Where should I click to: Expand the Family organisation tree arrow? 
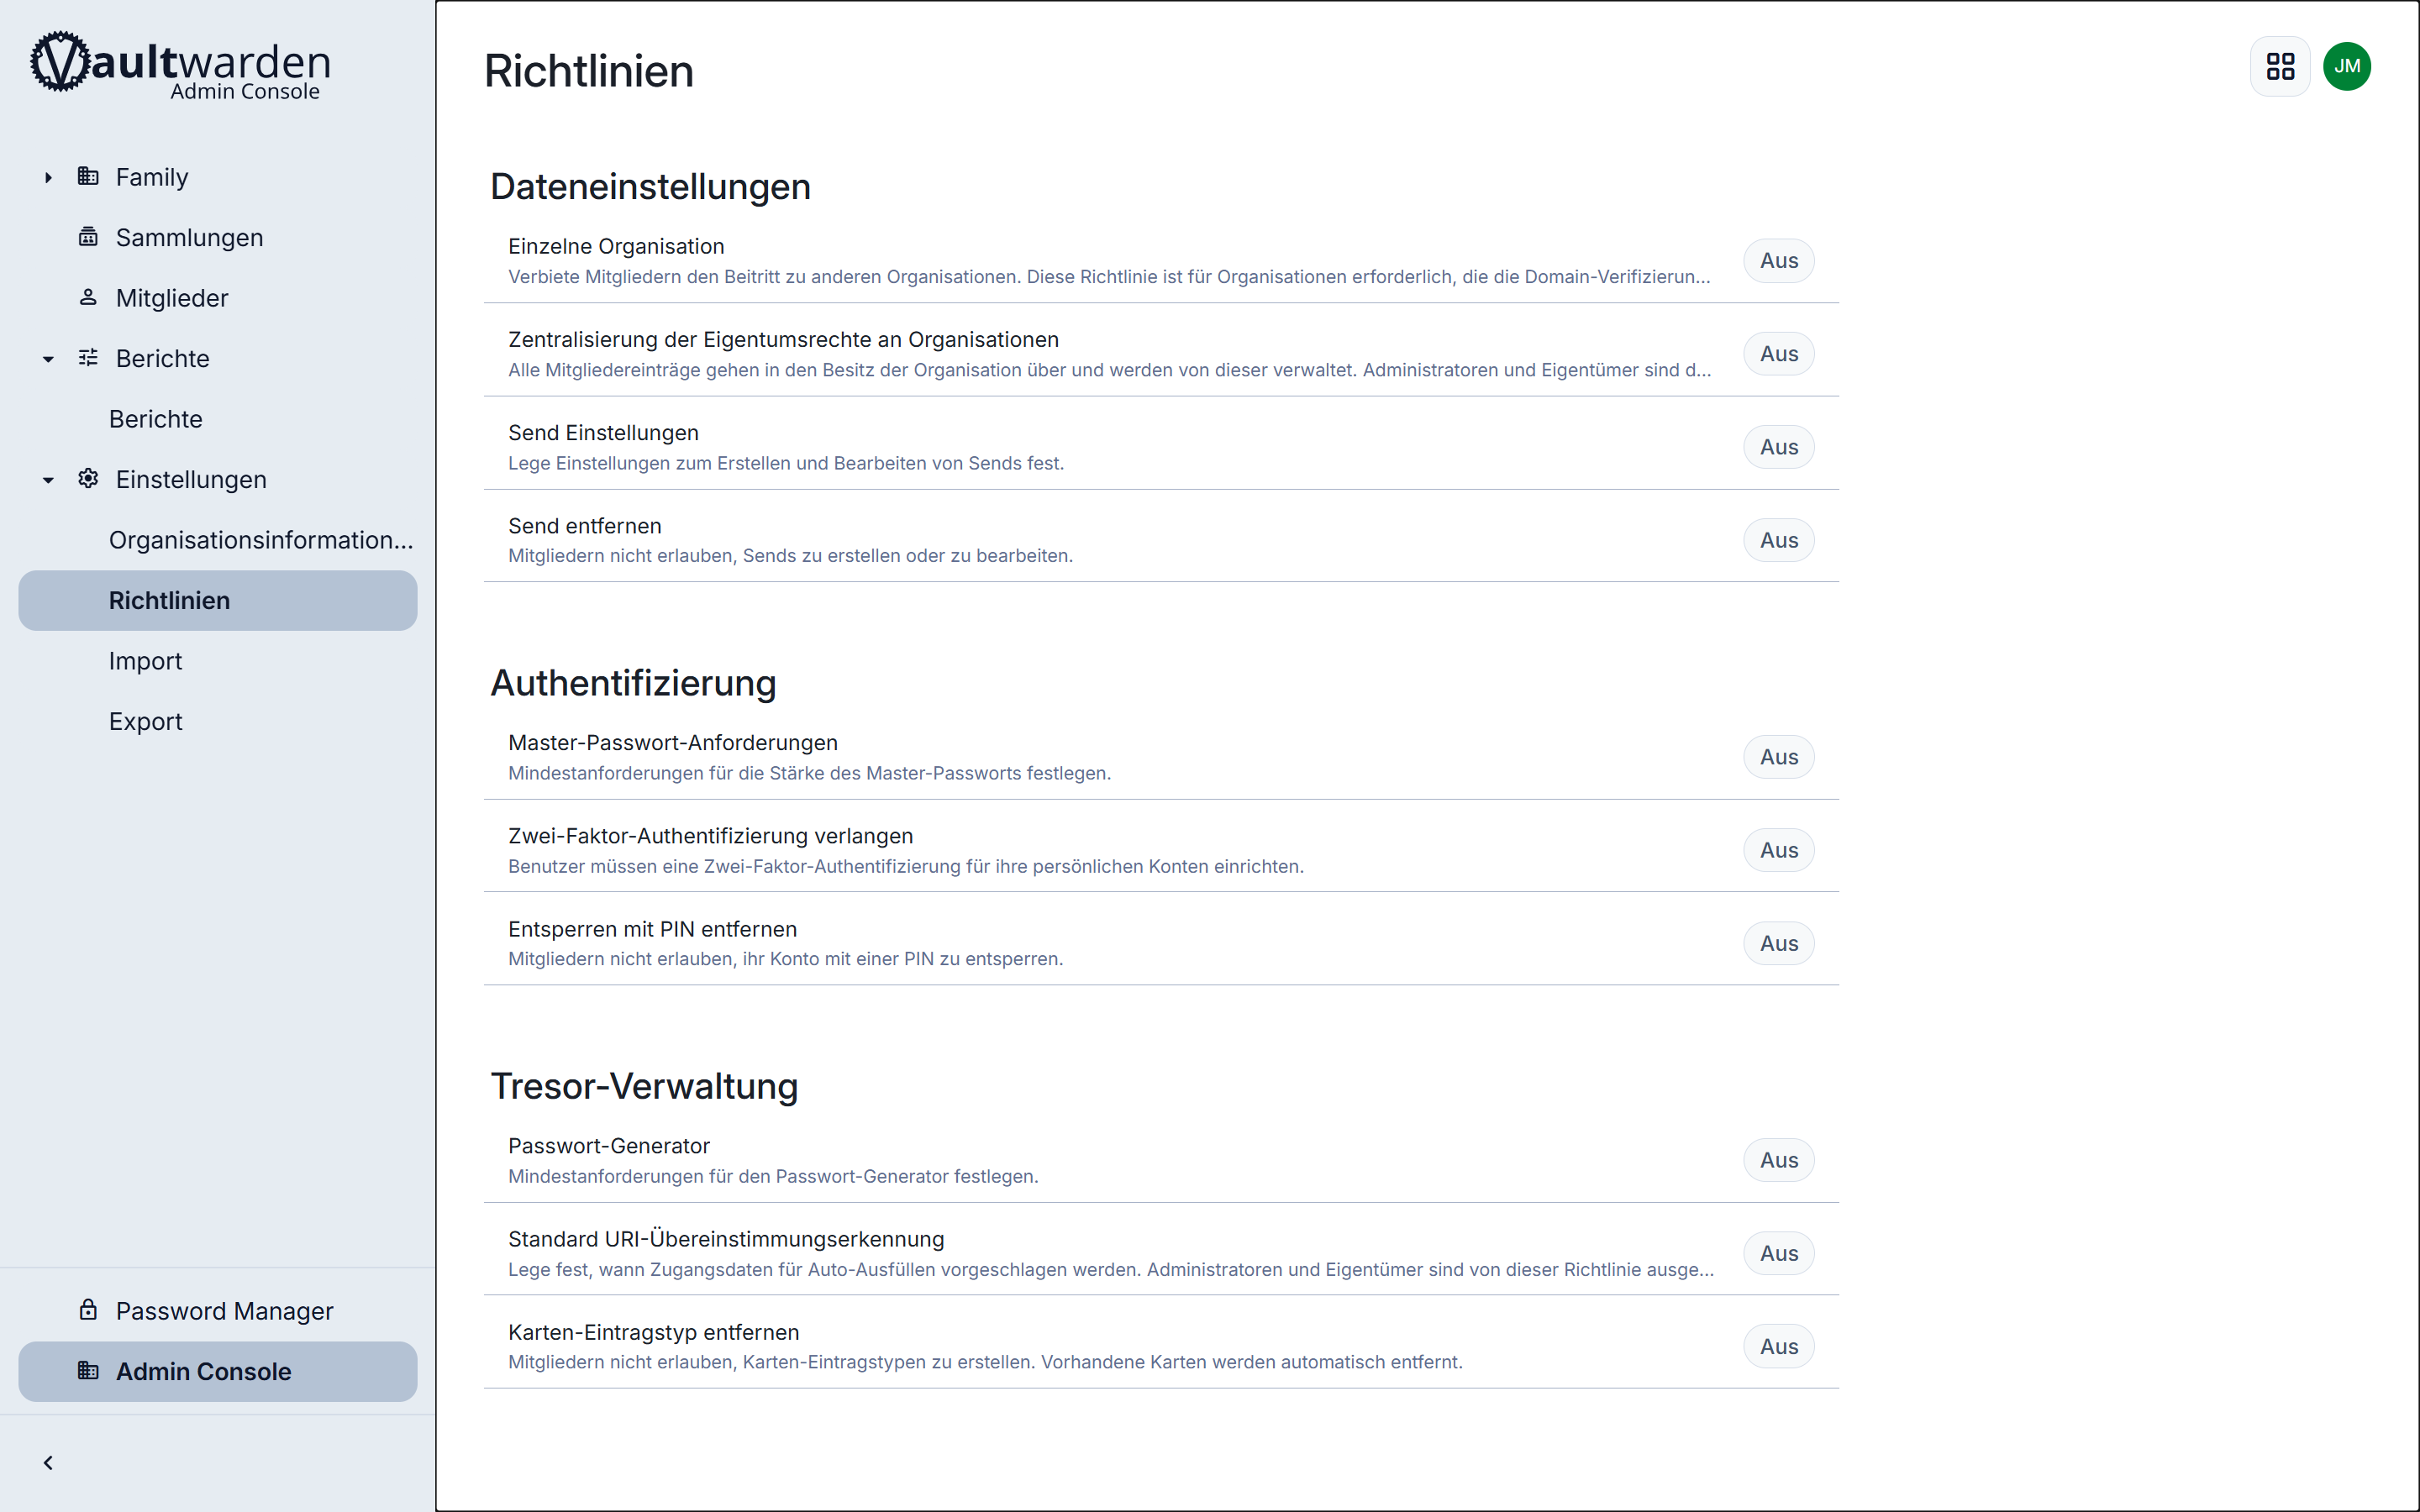(x=48, y=177)
